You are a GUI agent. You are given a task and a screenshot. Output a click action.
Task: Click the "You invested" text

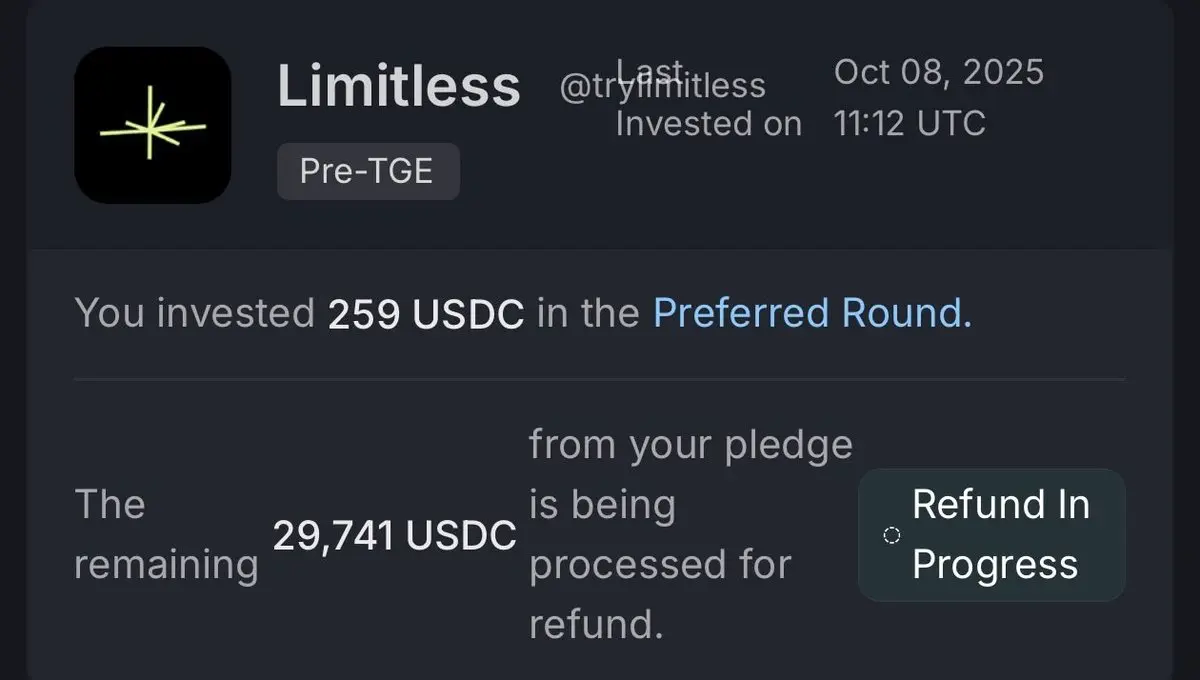pyautogui.click(x=195, y=313)
